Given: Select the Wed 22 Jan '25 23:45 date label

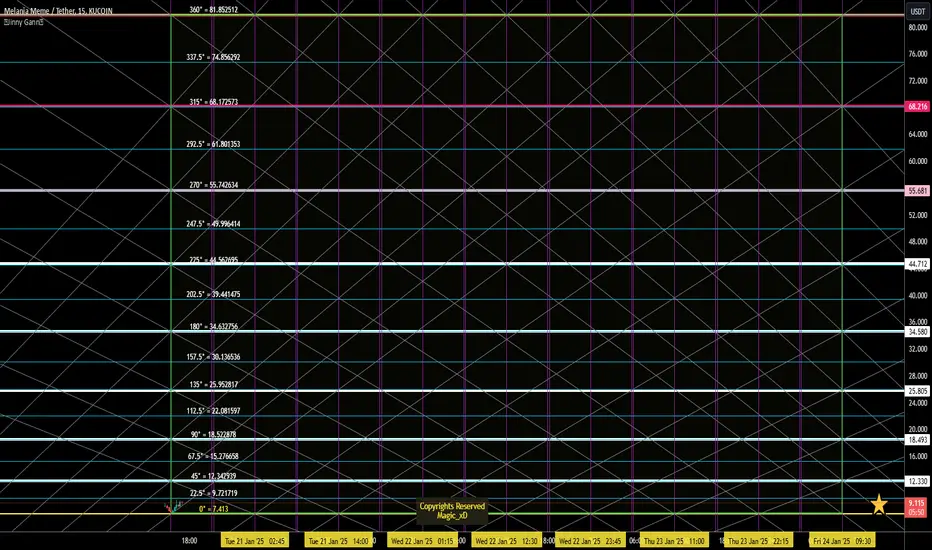Looking at the screenshot, I should pyautogui.click(x=590, y=540).
